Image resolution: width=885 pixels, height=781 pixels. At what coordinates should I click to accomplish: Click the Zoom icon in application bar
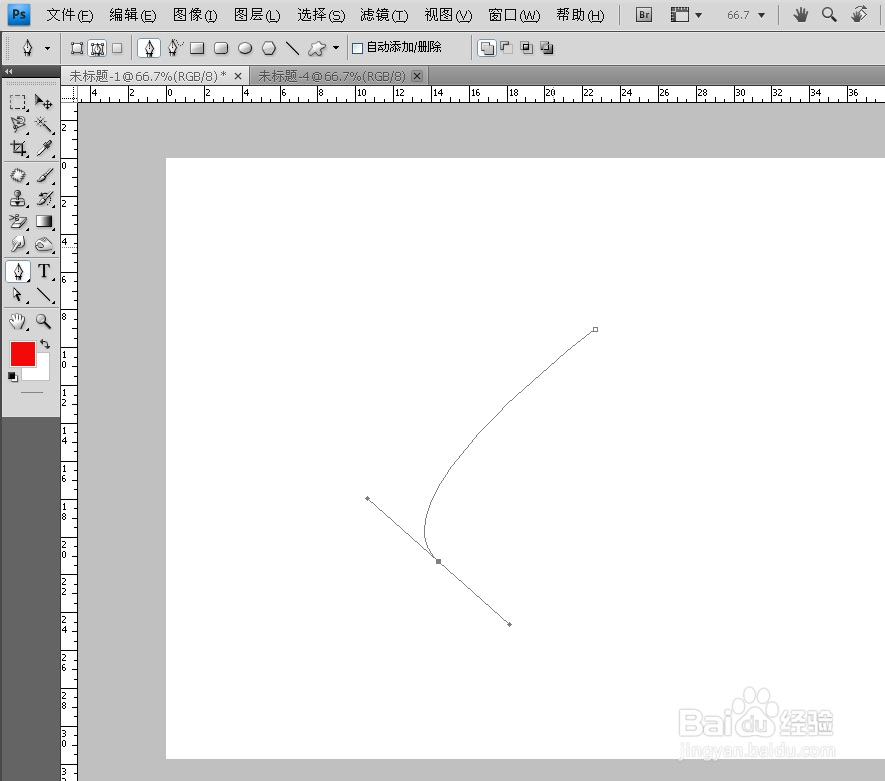[829, 15]
